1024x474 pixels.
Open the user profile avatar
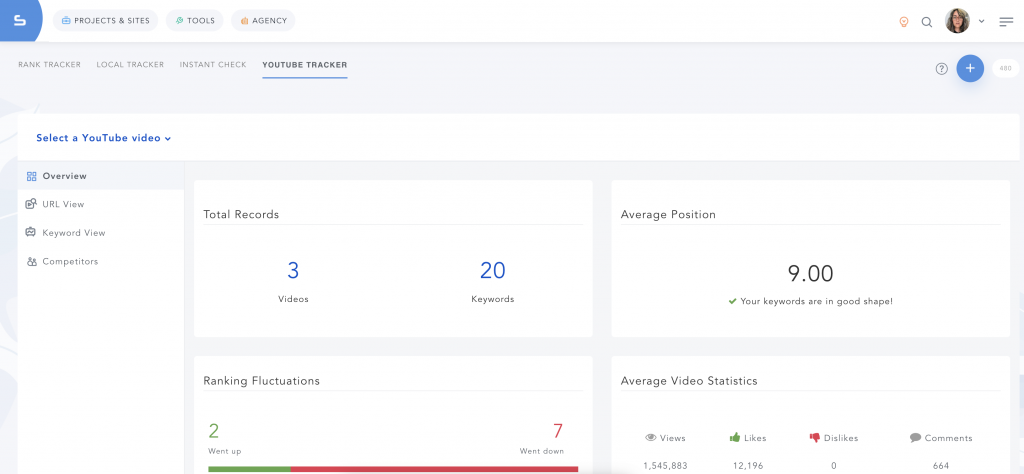957,21
